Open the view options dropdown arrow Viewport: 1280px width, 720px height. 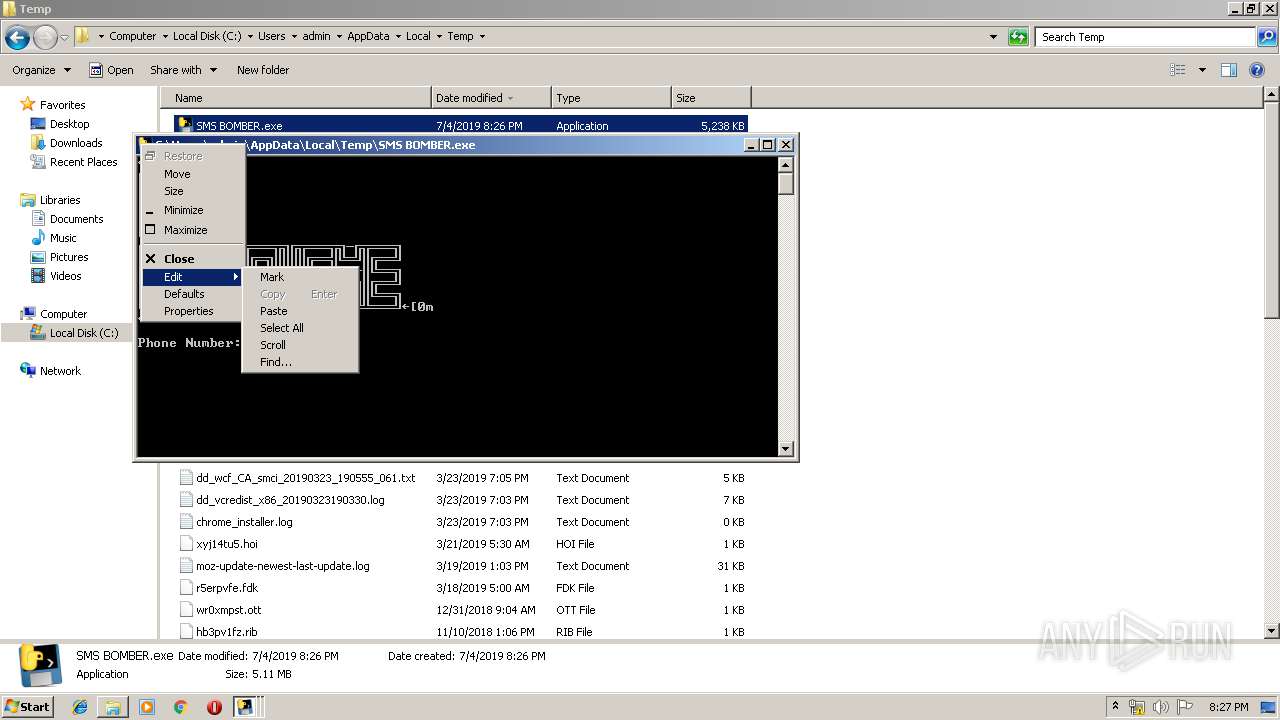(1202, 70)
